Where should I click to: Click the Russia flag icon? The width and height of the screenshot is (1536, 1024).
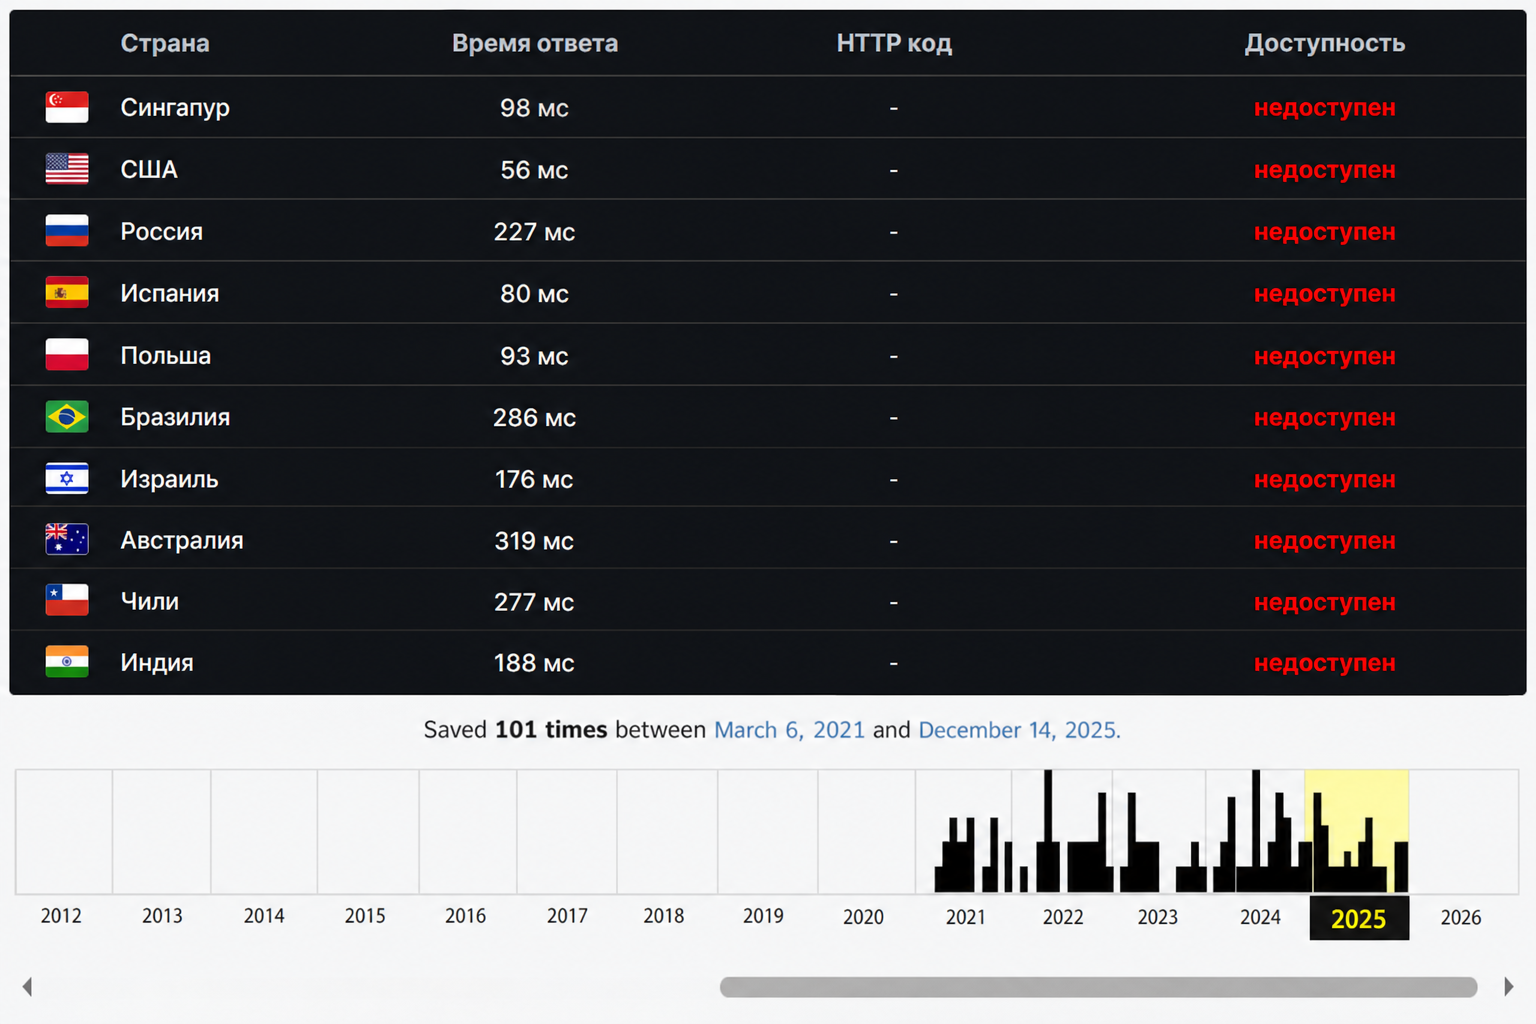[67, 231]
